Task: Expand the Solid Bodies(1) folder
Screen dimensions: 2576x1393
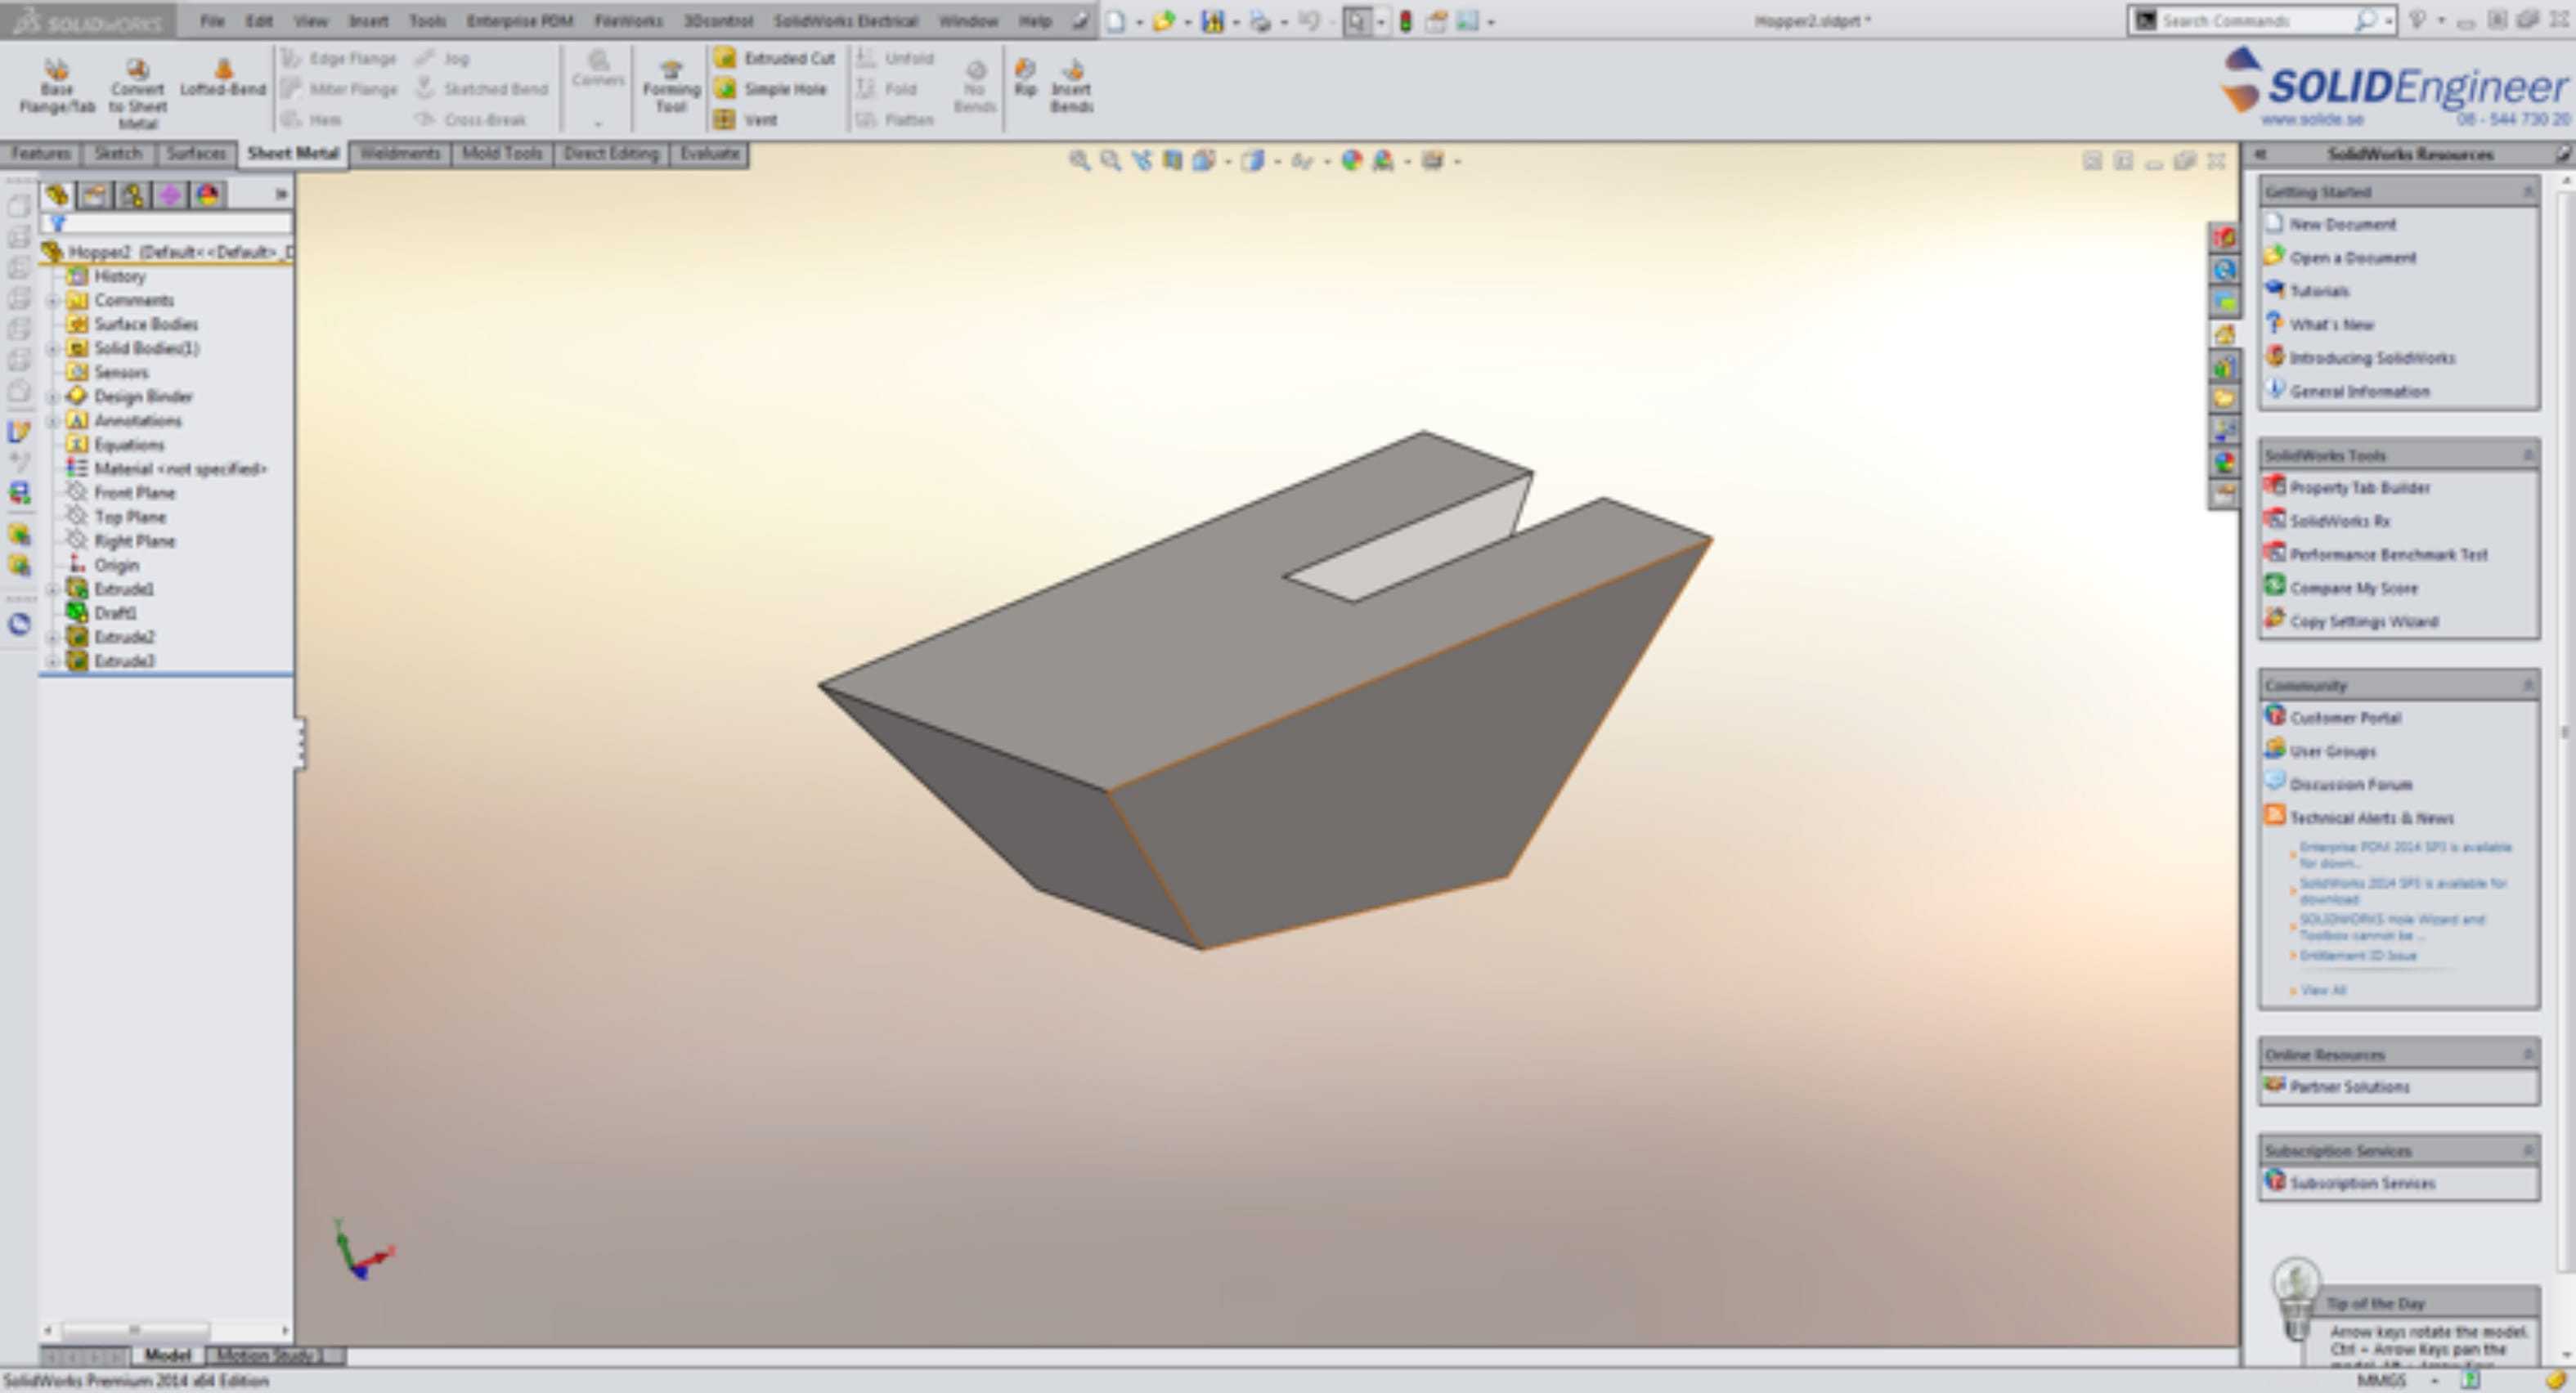Action: 53,348
